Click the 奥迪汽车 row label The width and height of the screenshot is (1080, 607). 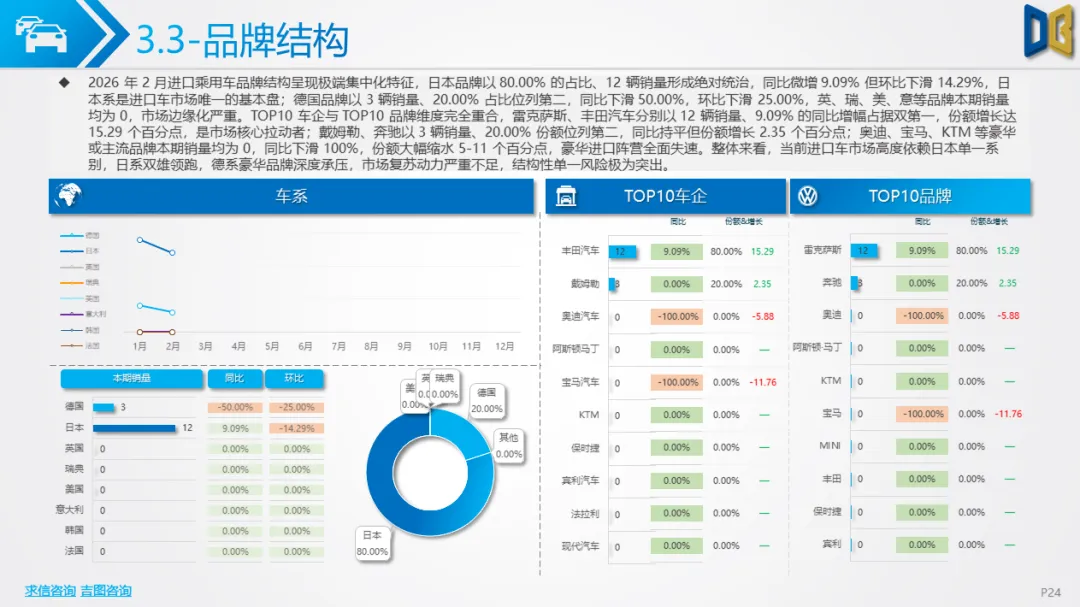point(580,316)
